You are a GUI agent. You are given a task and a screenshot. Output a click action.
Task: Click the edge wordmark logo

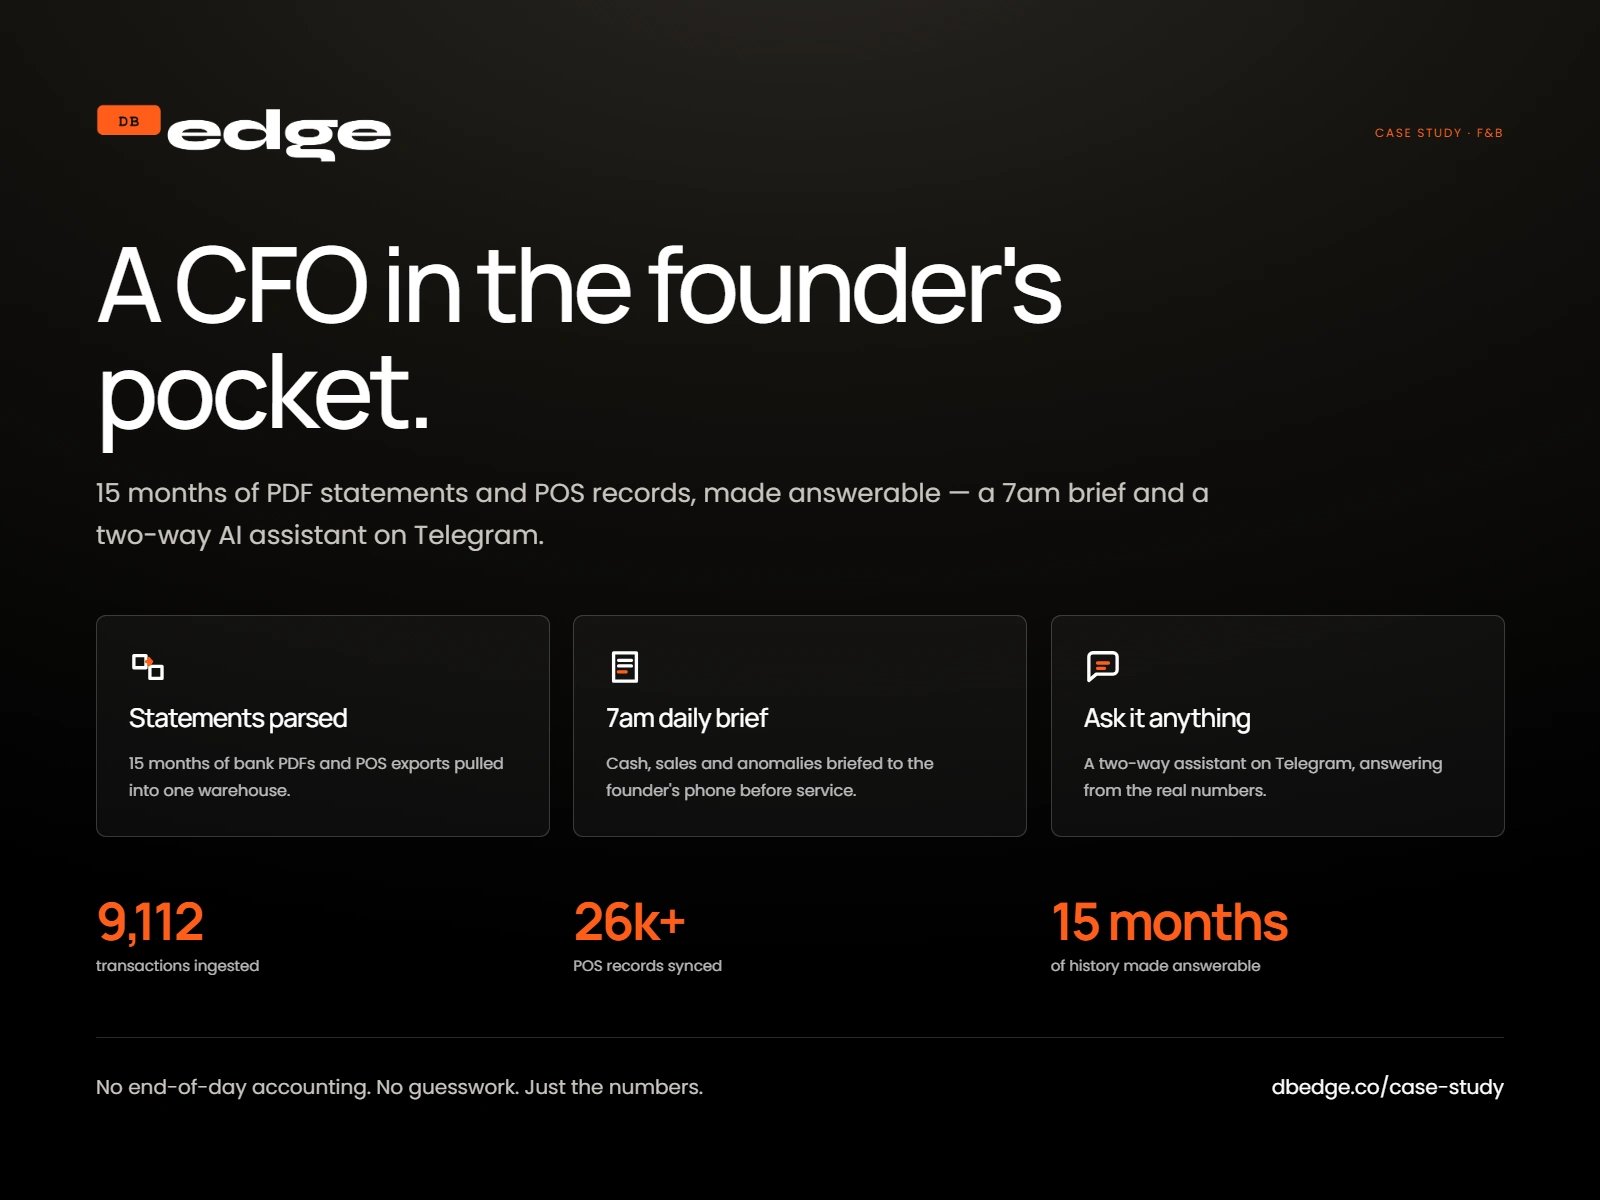279,137
